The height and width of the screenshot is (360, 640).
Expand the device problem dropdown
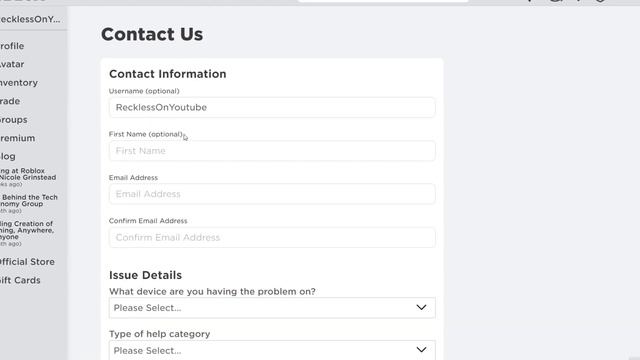point(272,308)
